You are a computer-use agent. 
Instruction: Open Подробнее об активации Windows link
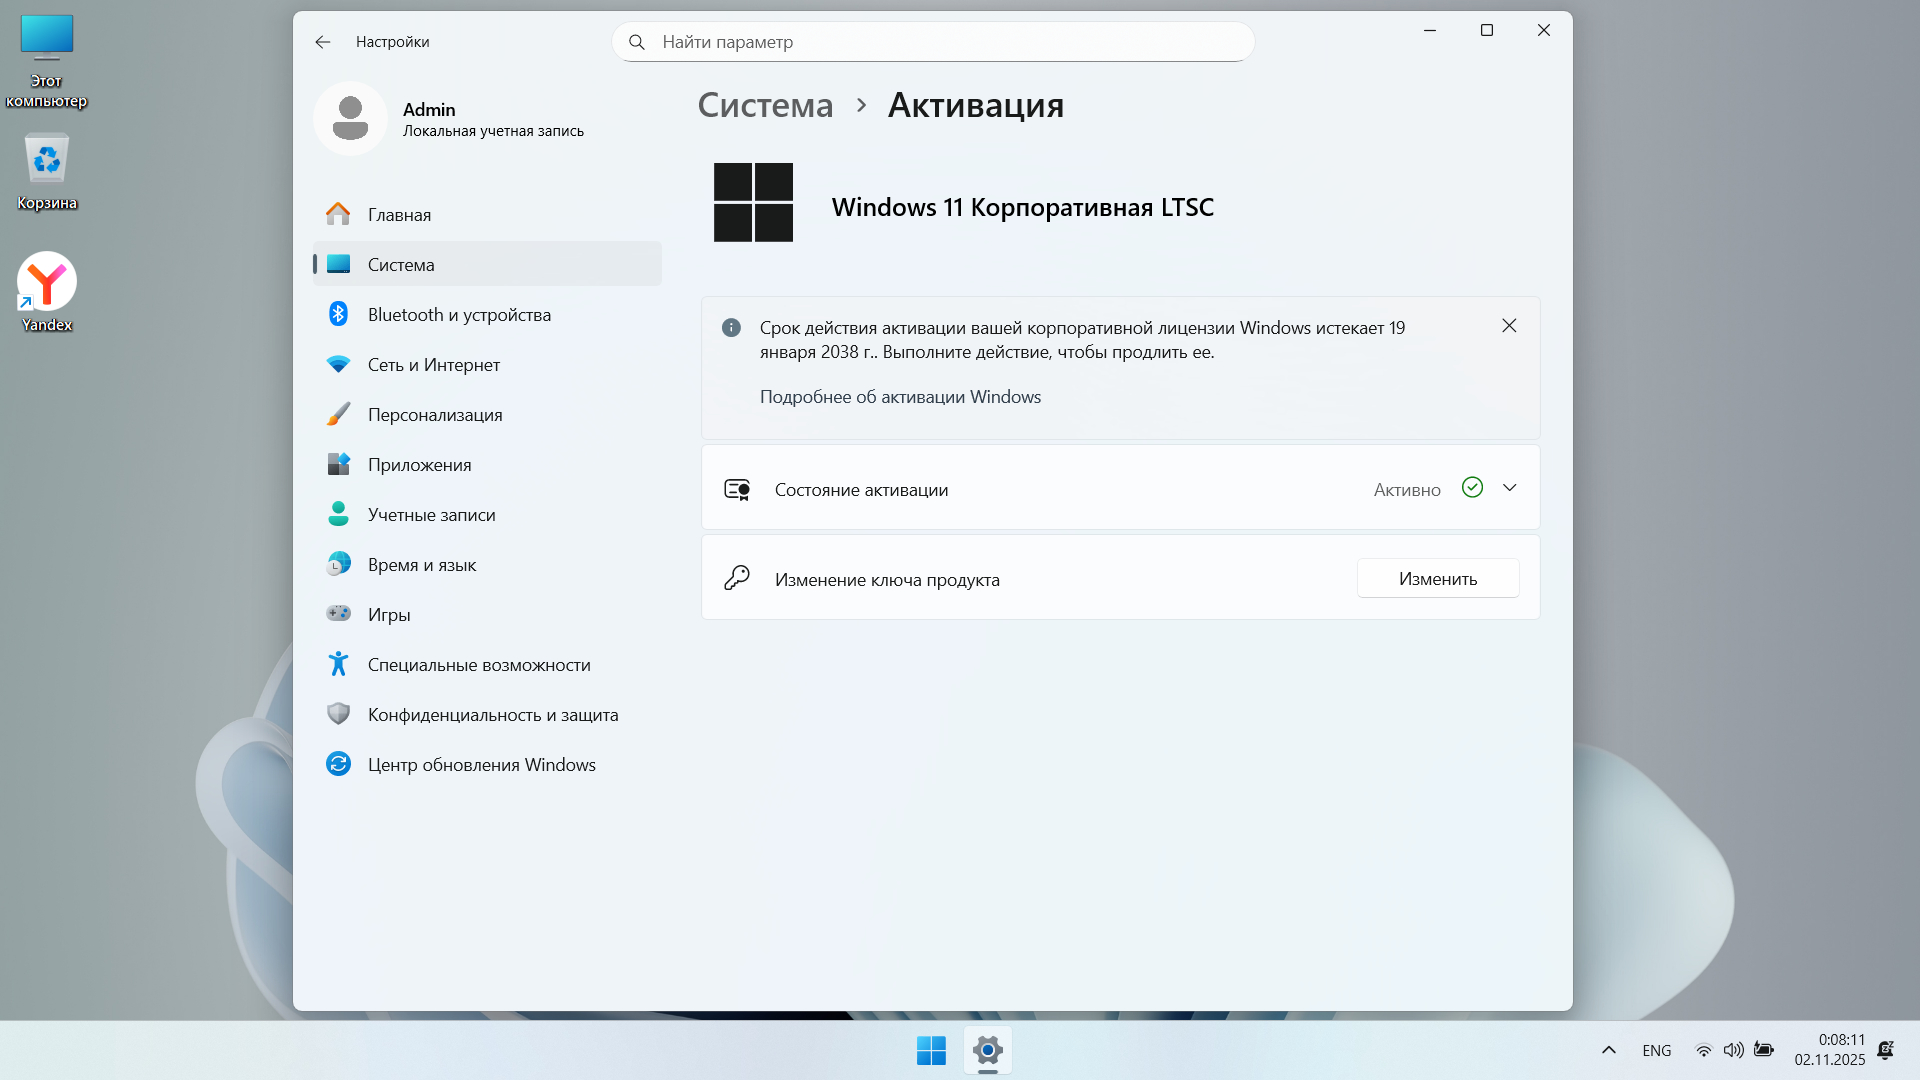point(900,397)
